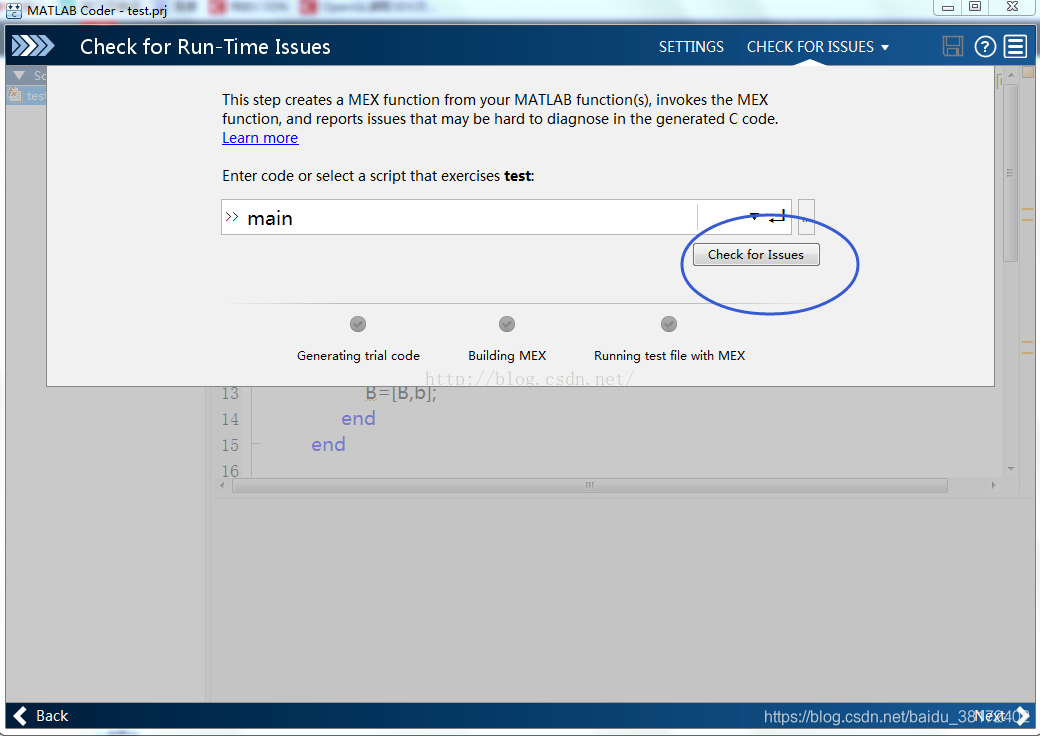Click the workflow chevrons icon in header
This screenshot has width=1040, height=736.
(x=32, y=46)
